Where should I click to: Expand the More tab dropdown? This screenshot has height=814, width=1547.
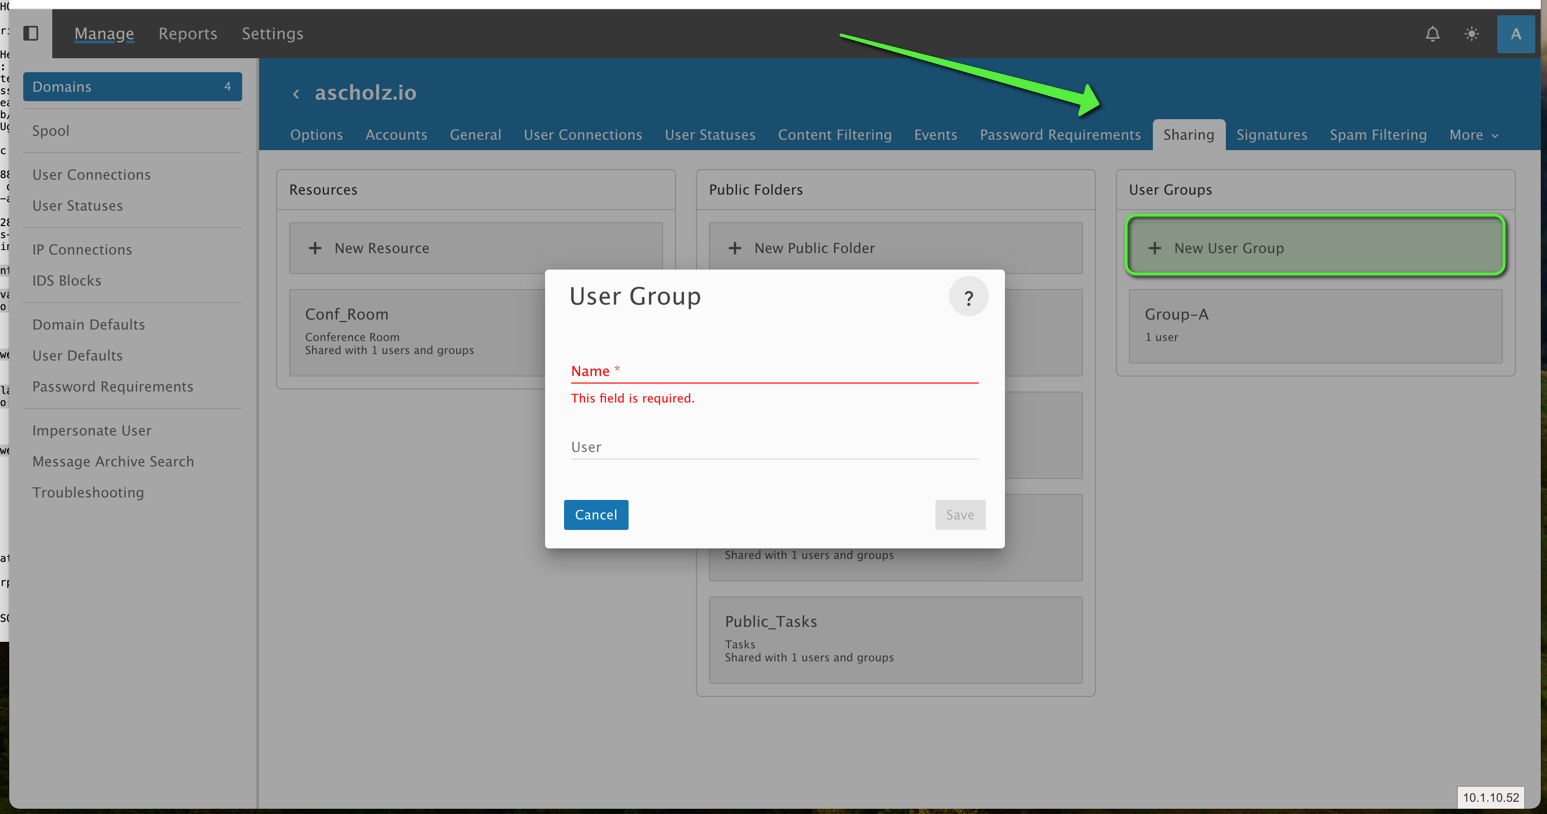click(x=1473, y=135)
